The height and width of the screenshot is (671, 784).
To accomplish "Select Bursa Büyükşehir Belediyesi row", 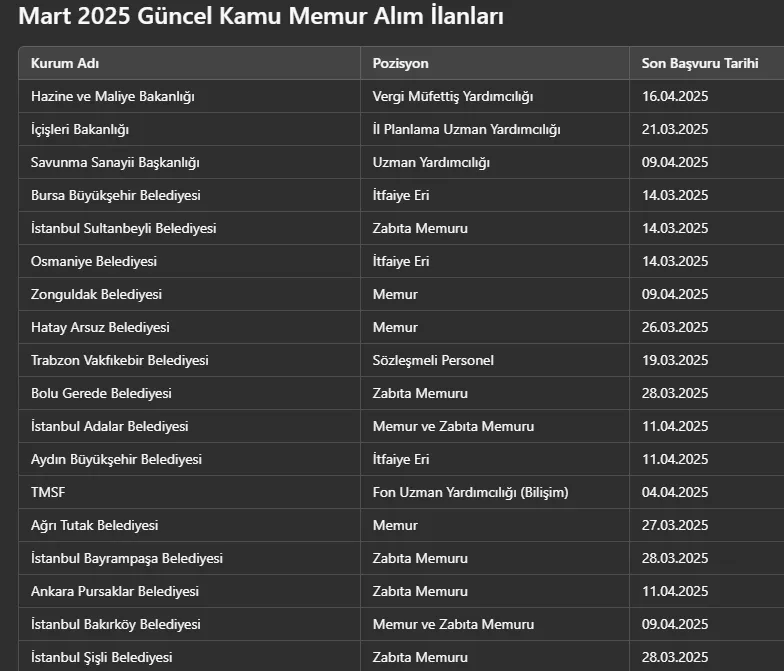I will point(402,195).
